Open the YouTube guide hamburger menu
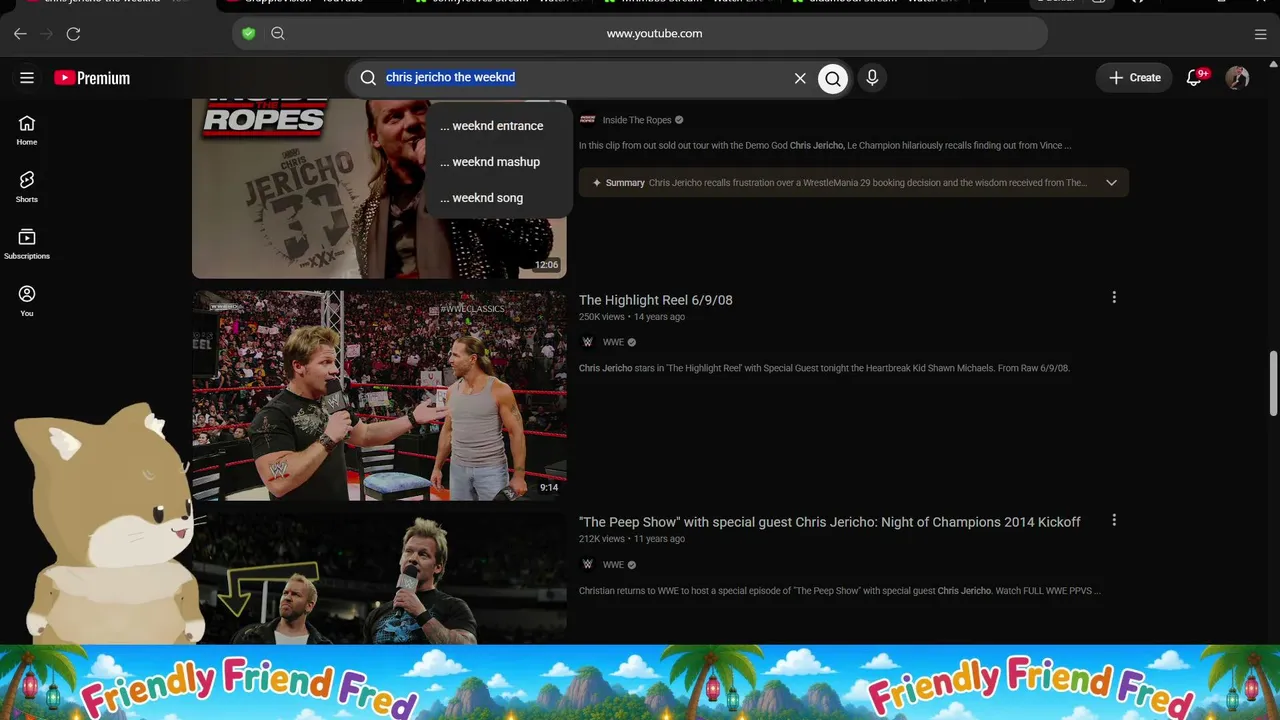1280x720 pixels. click(27, 78)
